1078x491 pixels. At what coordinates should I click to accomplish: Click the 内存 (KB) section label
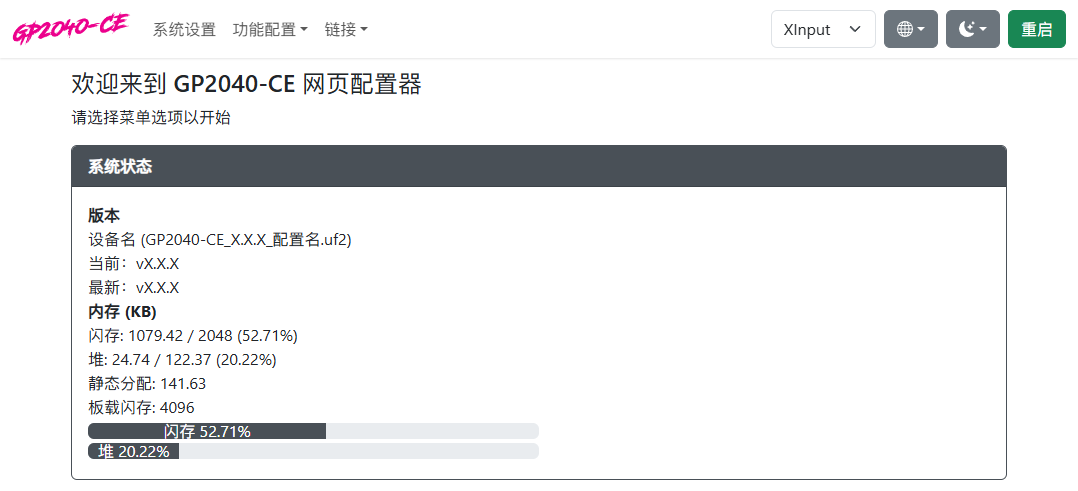click(x=123, y=311)
